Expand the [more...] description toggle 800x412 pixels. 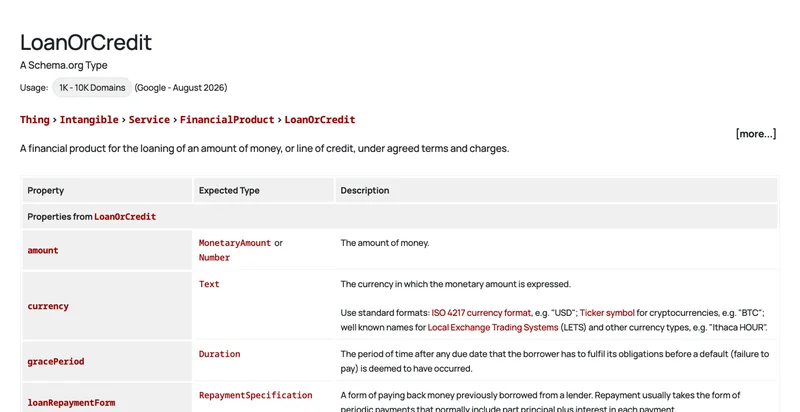[756, 134]
